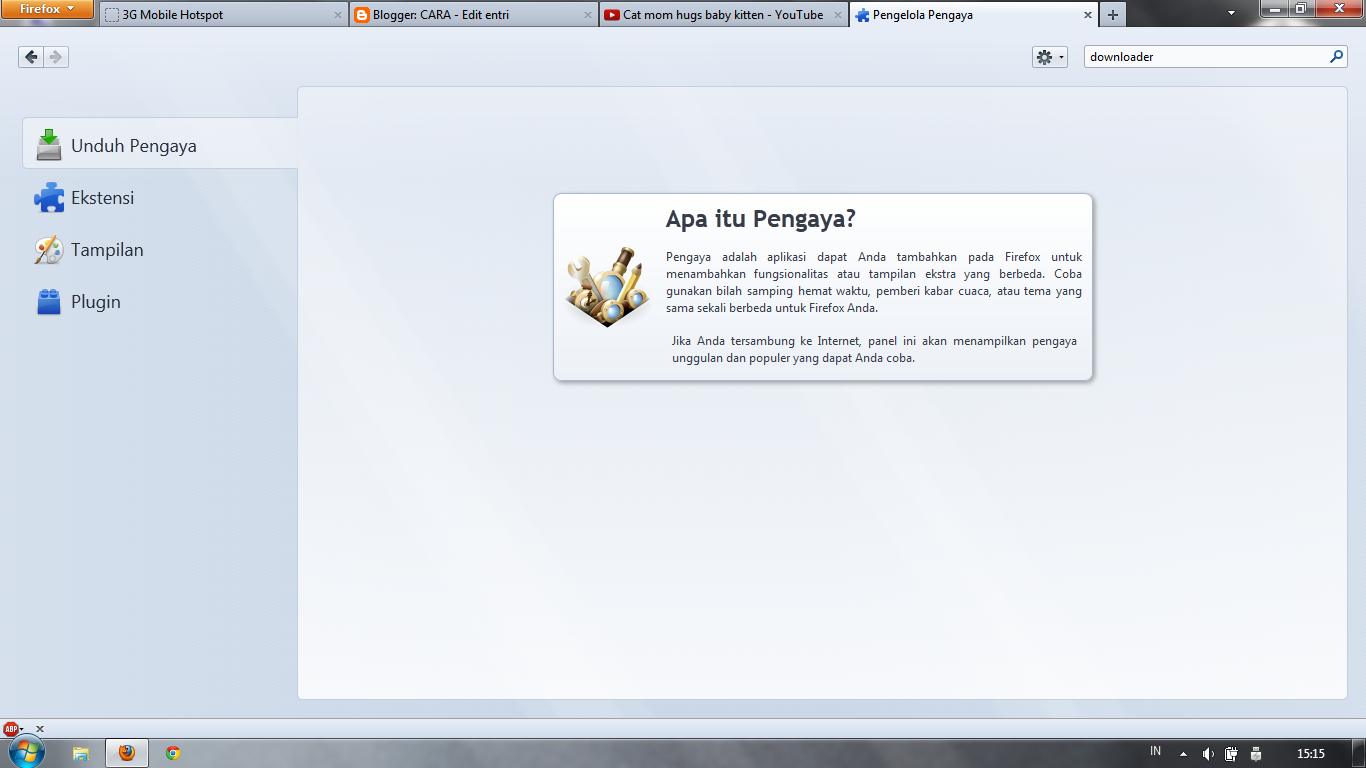Click the YouTube favicon on the third tab
The height and width of the screenshot is (768, 1366).
(612, 15)
